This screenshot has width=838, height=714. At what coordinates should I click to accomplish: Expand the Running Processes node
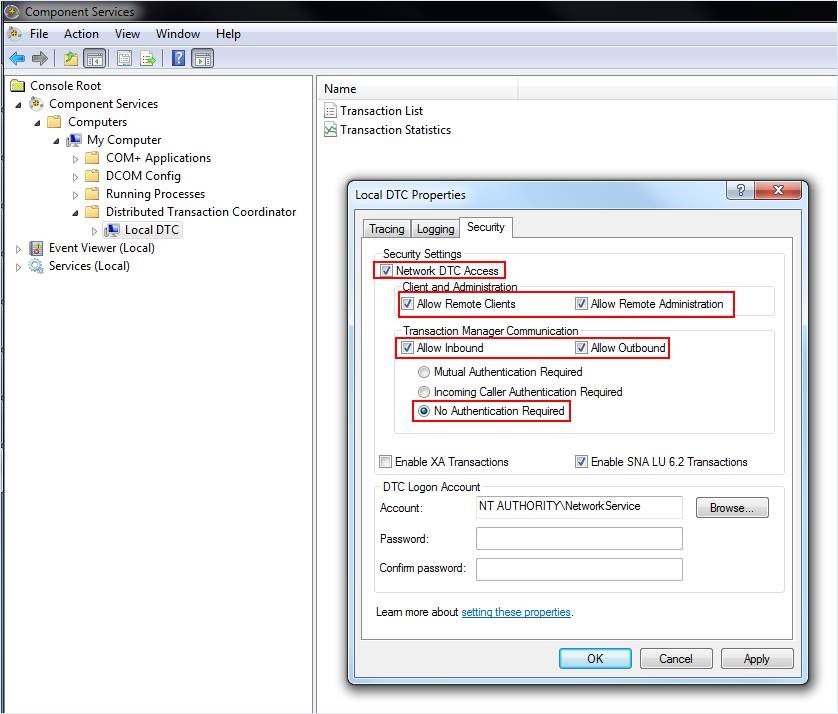click(x=75, y=195)
